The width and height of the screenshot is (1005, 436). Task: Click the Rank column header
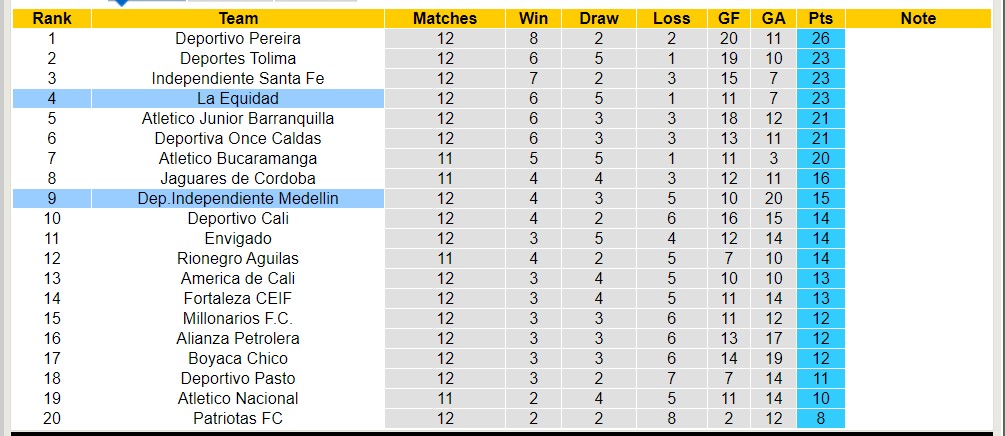(52, 18)
